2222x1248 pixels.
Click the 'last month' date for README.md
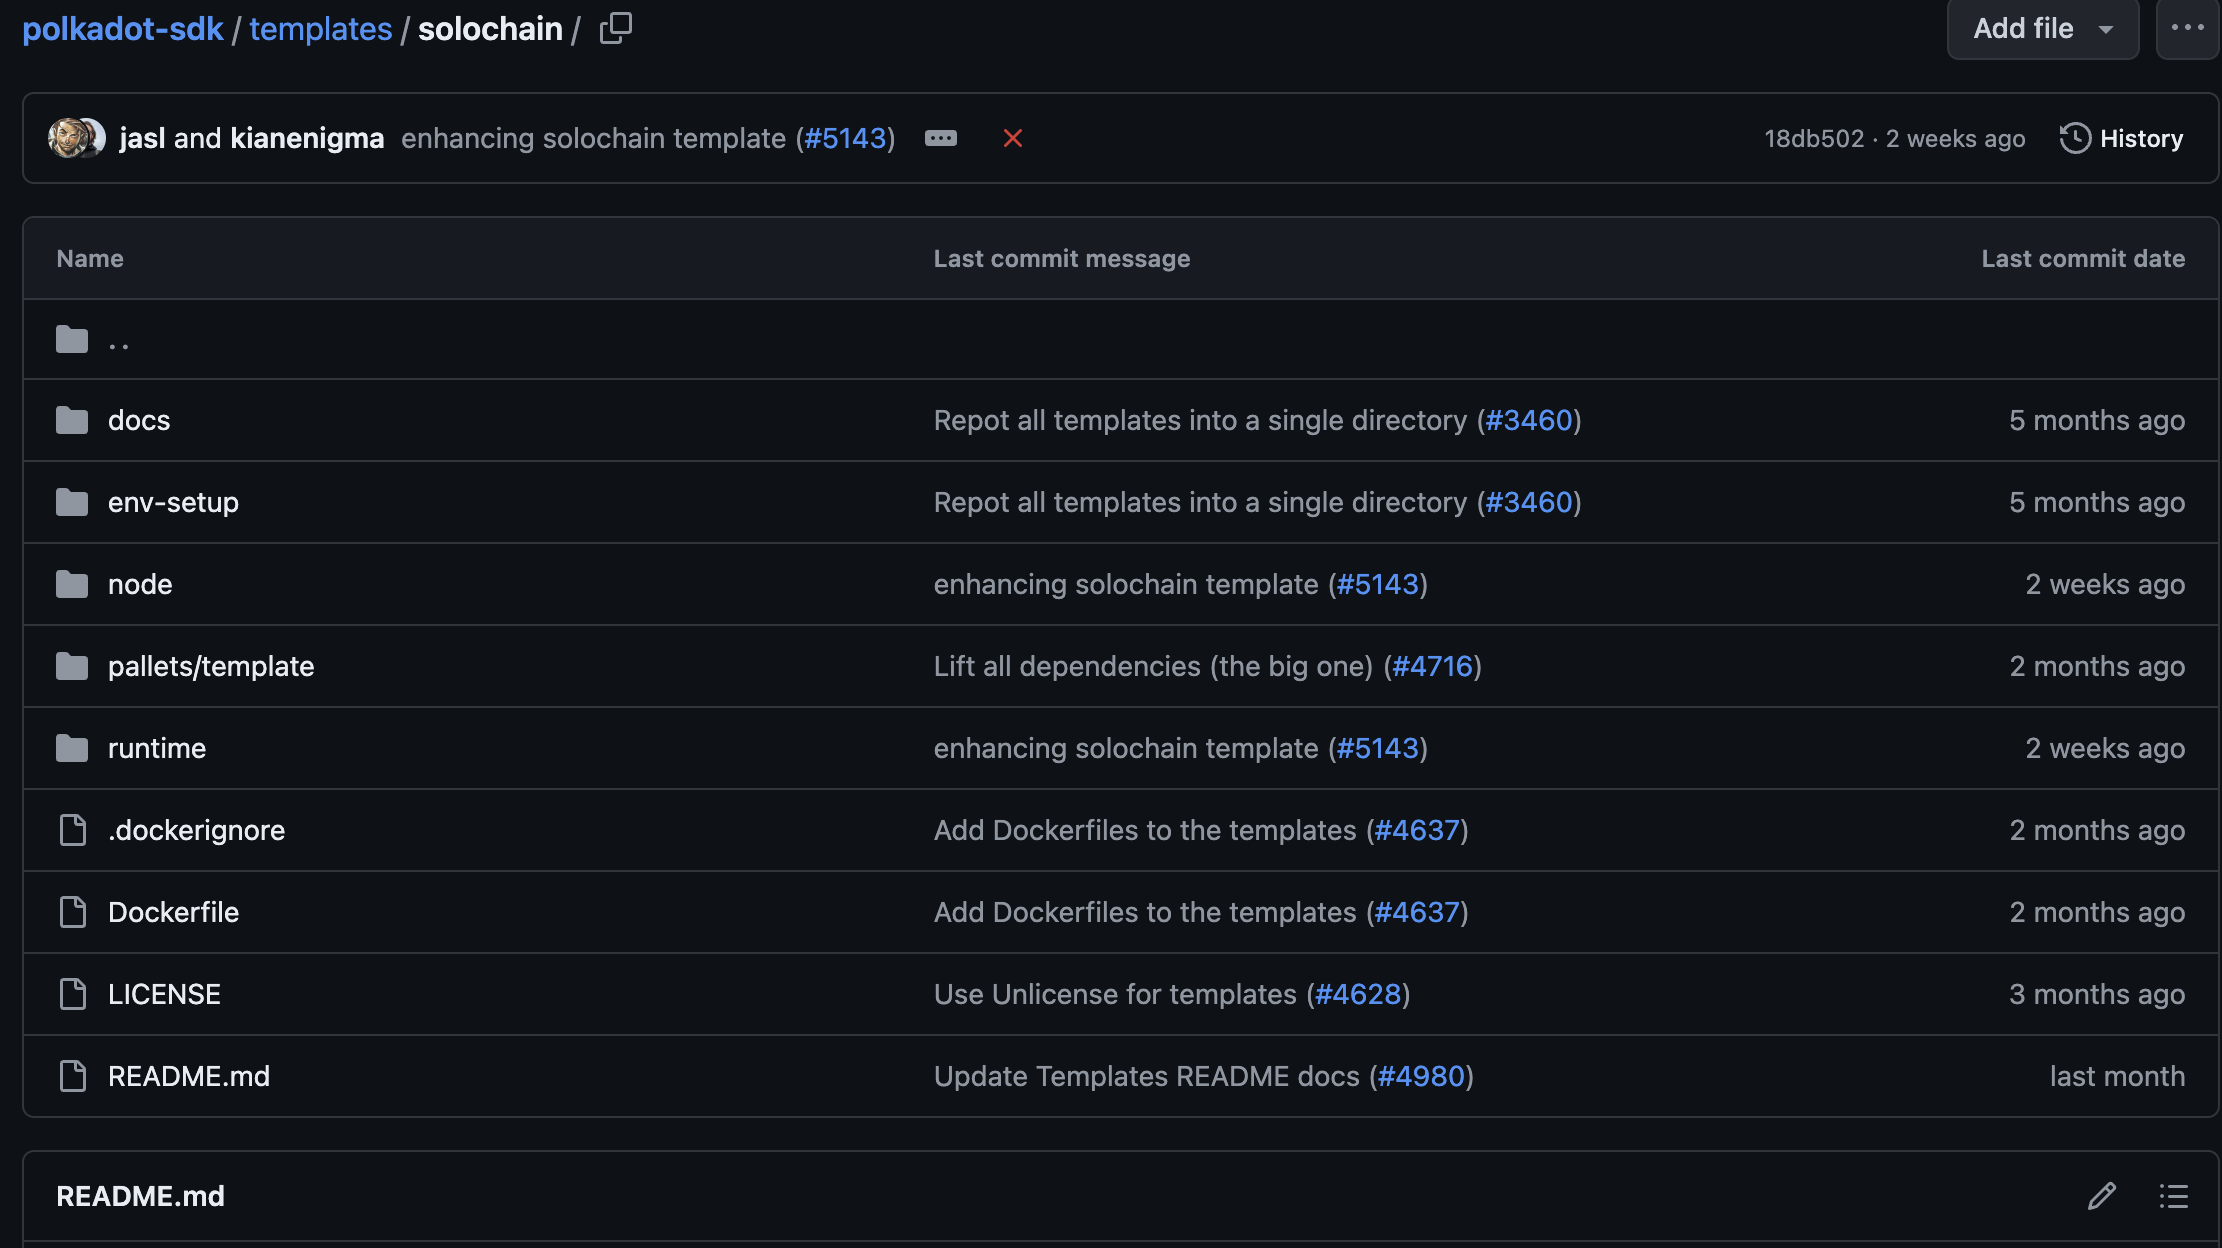coord(2117,1076)
